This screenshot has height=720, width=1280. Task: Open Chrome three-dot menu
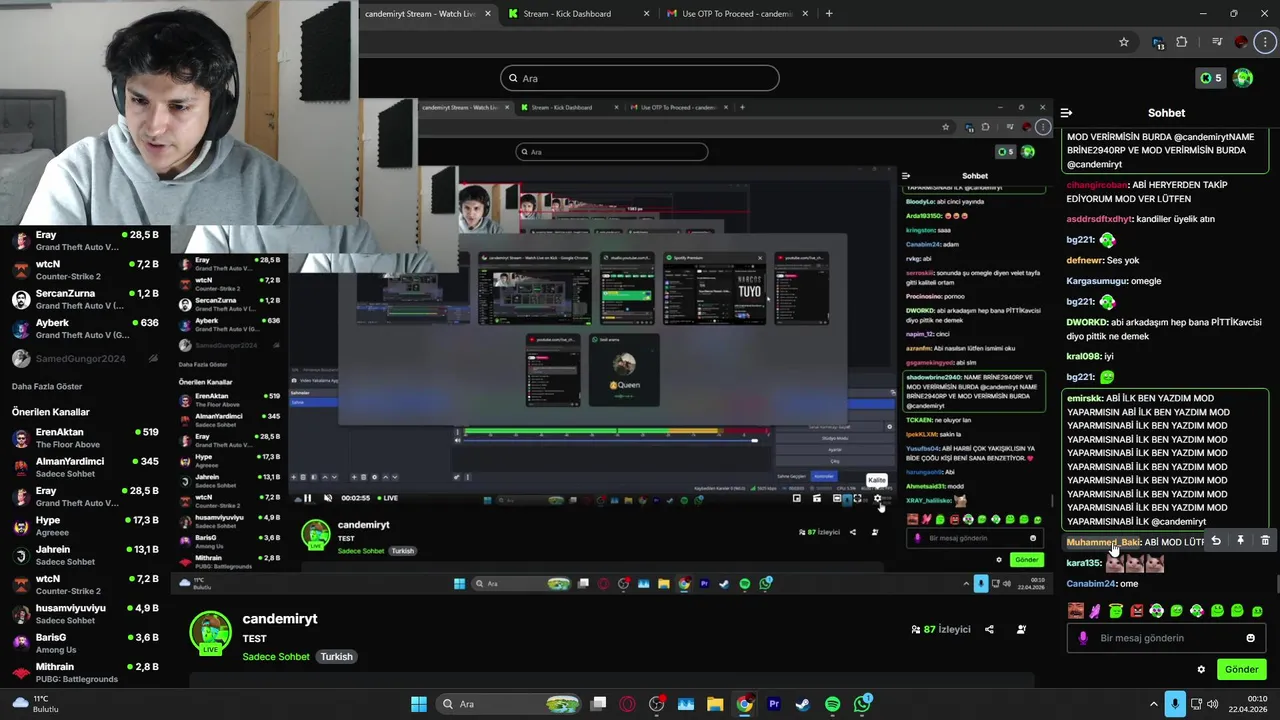(x=1266, y=42)
